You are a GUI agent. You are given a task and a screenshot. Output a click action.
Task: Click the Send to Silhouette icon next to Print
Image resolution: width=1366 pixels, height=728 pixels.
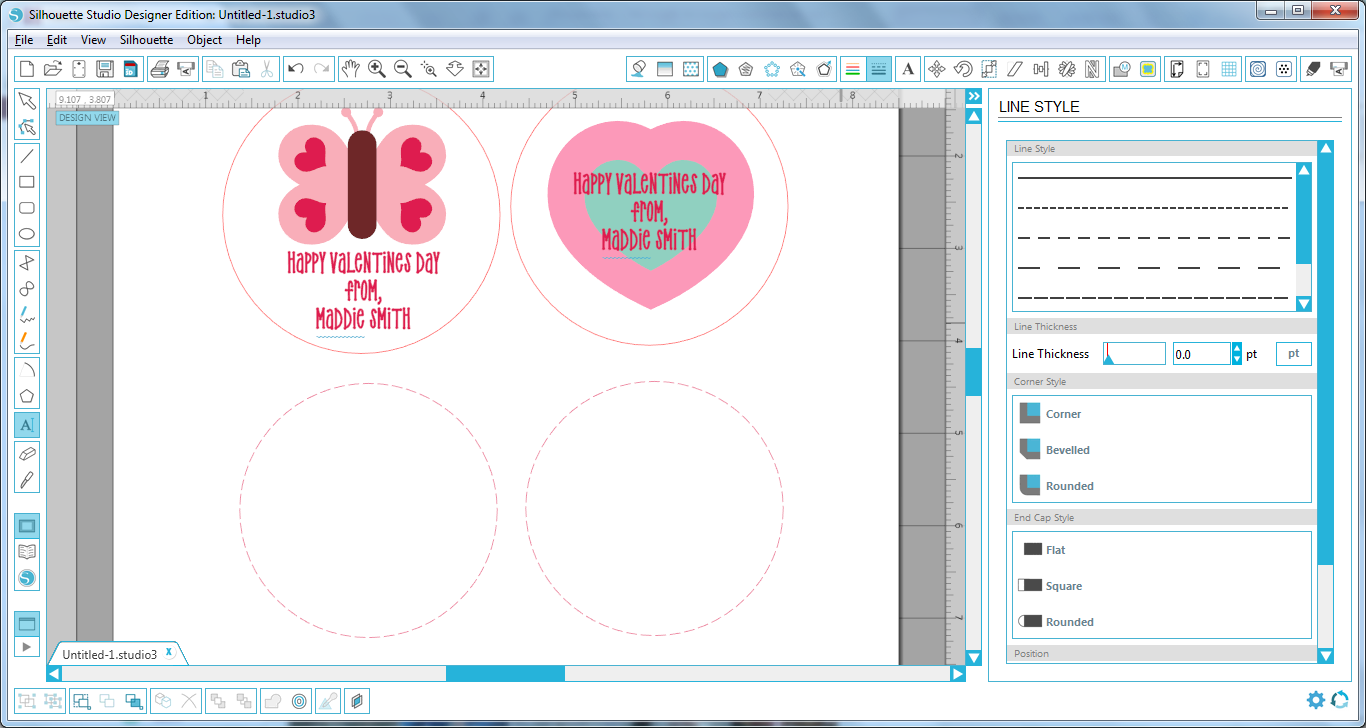pos(185,69)
